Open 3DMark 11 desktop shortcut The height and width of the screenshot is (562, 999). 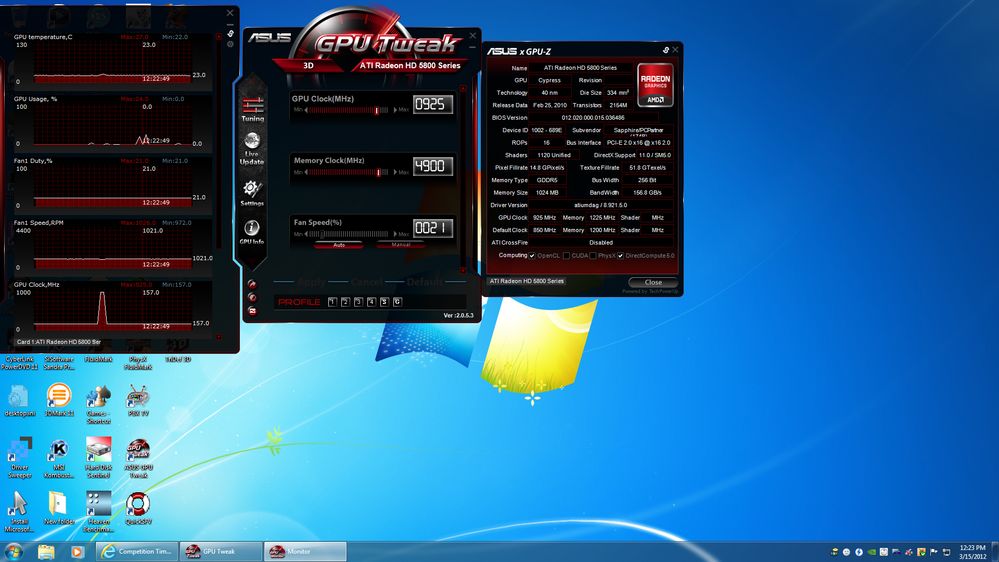(59, 400)
